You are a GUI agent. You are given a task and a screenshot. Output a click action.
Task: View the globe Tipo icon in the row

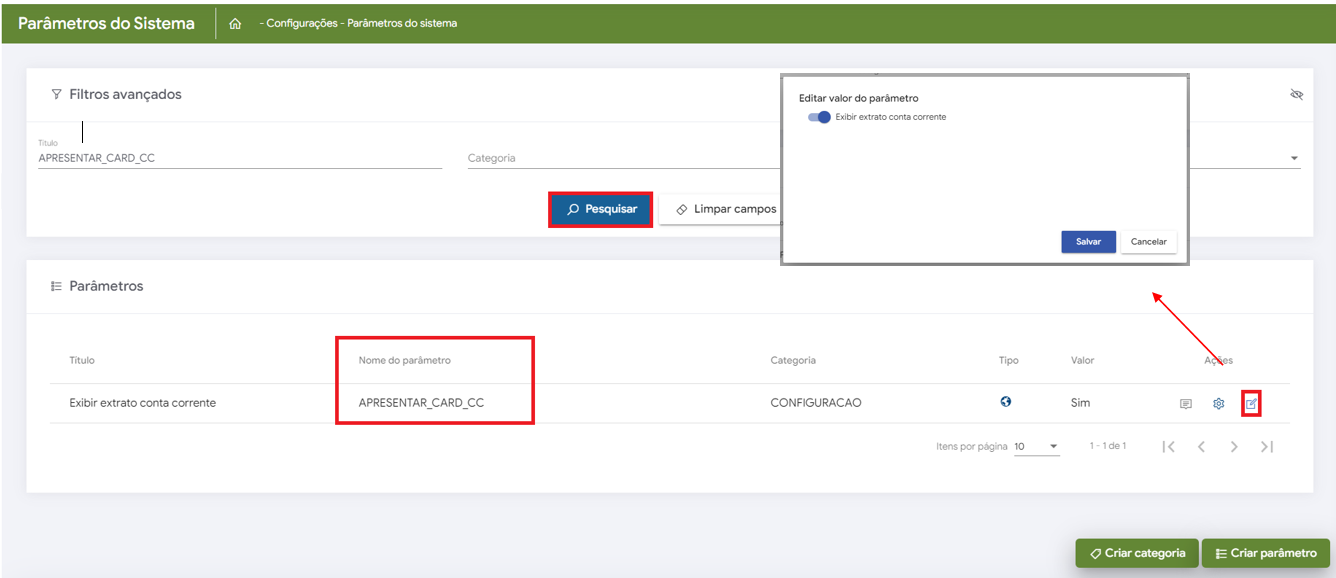pyautogui.click(x=1006, y=401)
